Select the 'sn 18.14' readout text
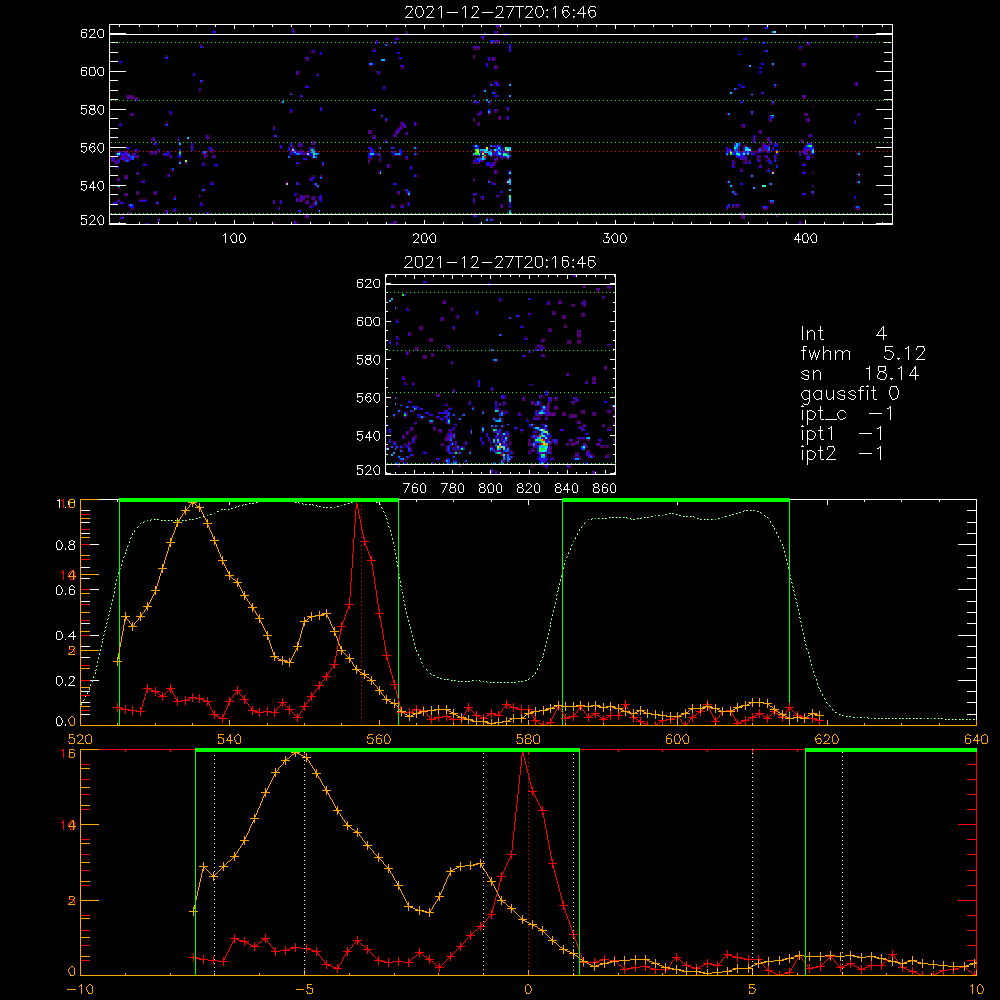This screenshot has height=1000, width=1000. tap(860, 374)
